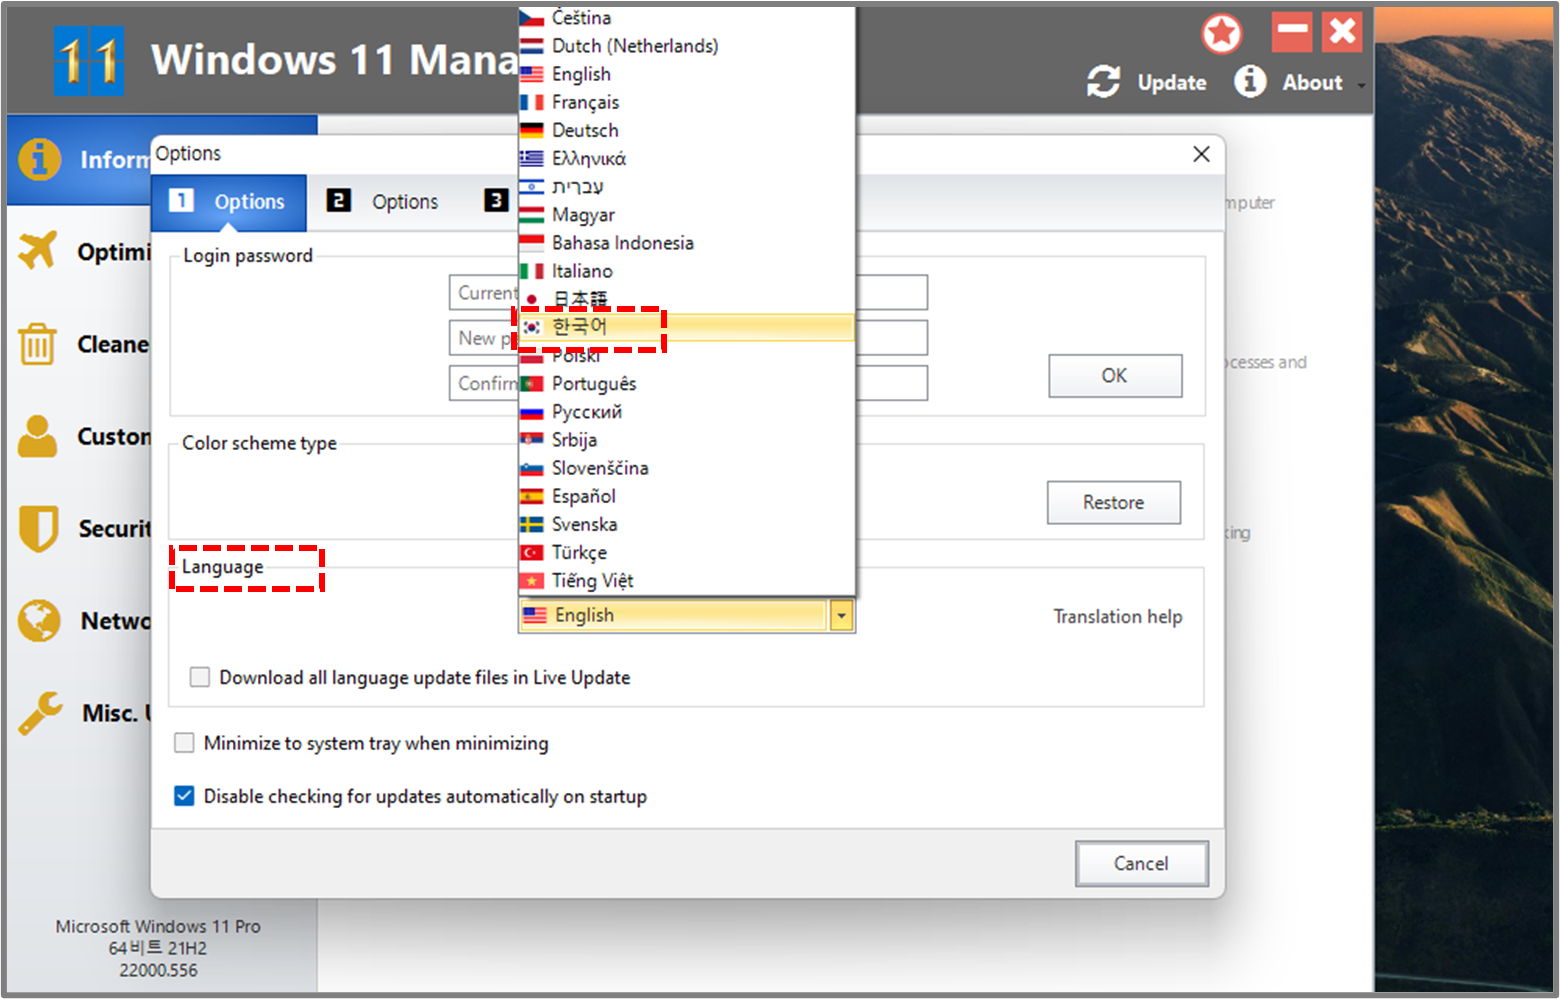
Task: Open the Translation help link
Action: [x=1117, y=617]
